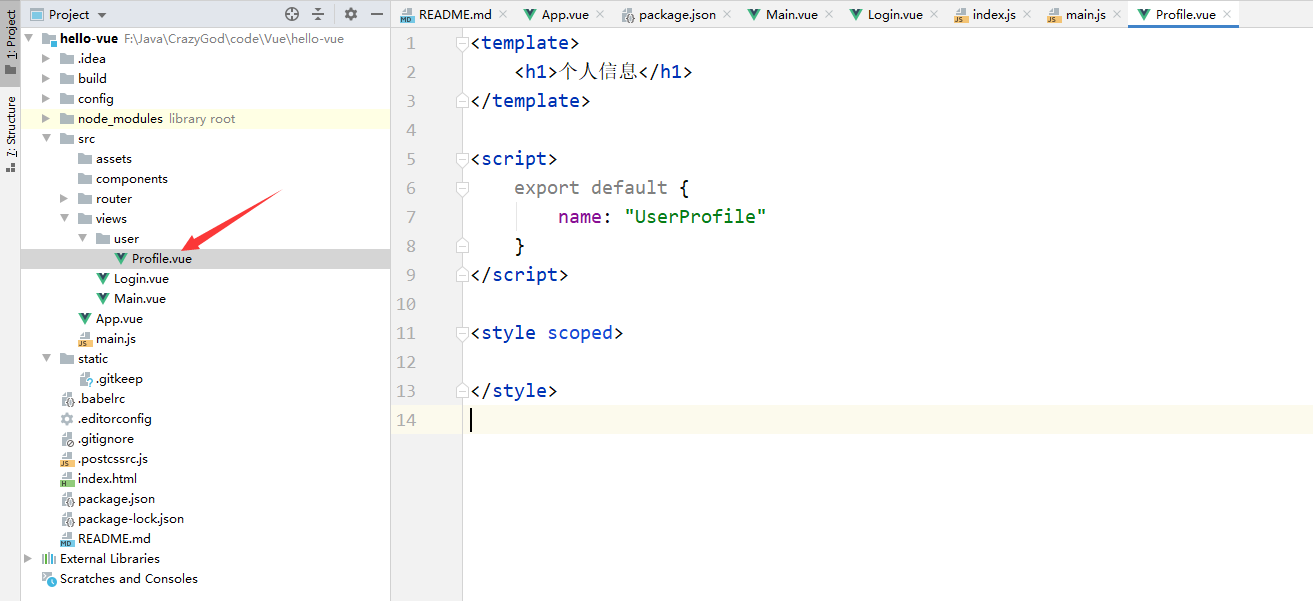Close the App.vue tab
Screen dimensions: 1313x601
coord(600,14)
